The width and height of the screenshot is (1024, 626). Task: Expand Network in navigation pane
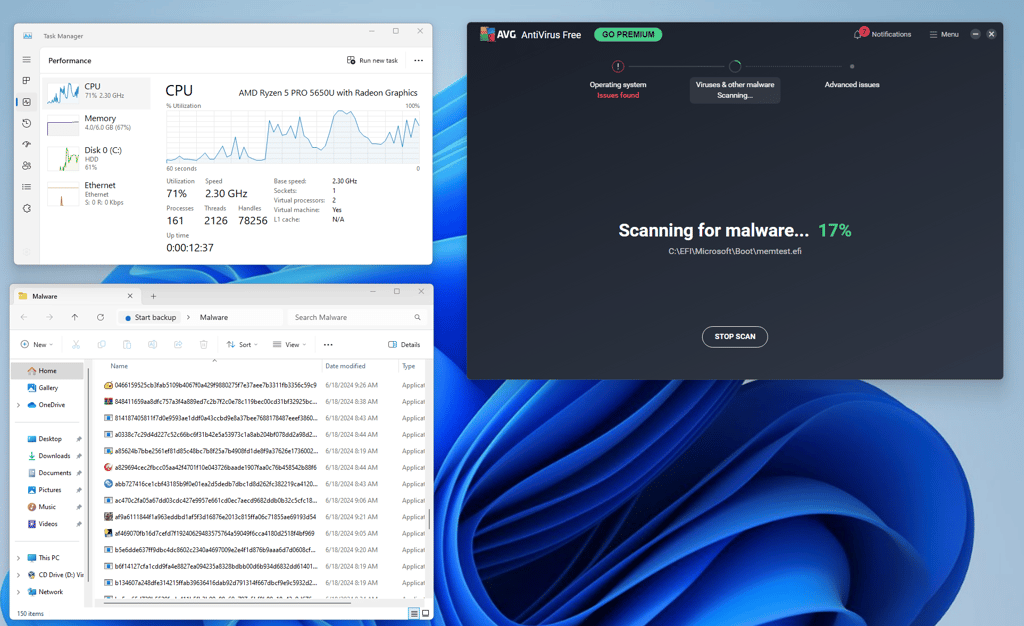pyautogui.click(x=18, y=592)
